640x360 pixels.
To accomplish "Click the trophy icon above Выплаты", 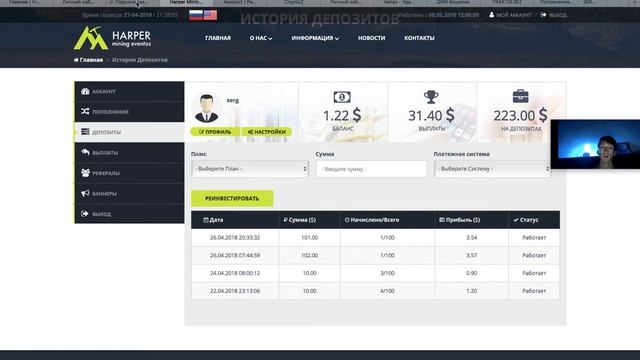I will tap(431, 97).
